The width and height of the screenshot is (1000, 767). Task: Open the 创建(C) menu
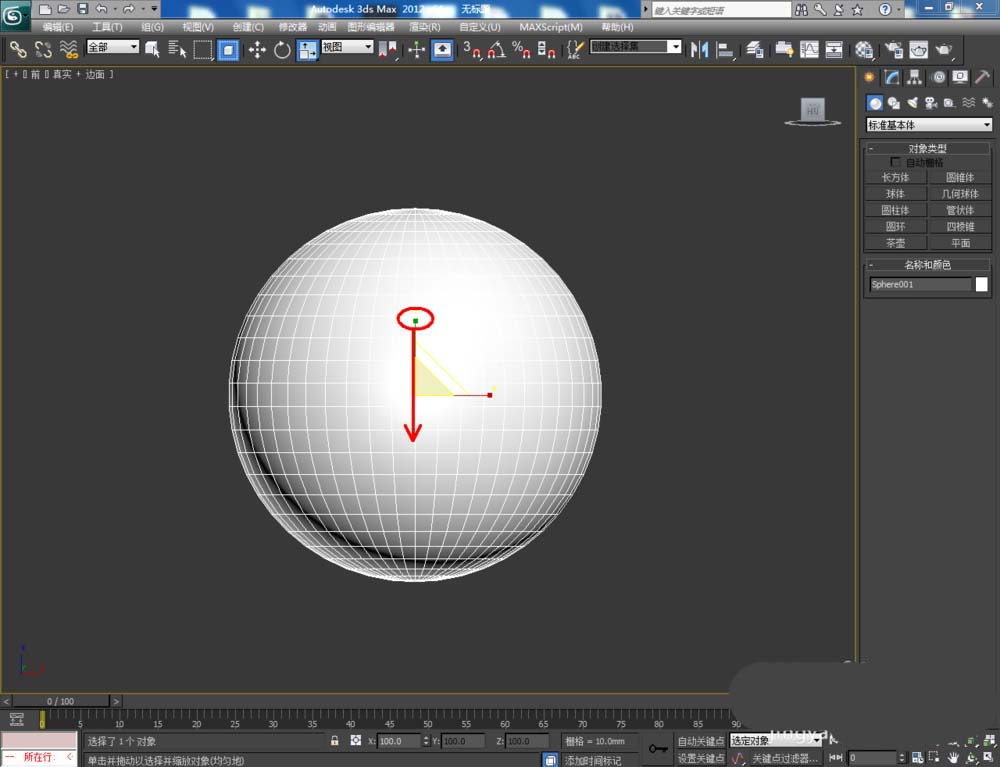[x=248, y=27]
